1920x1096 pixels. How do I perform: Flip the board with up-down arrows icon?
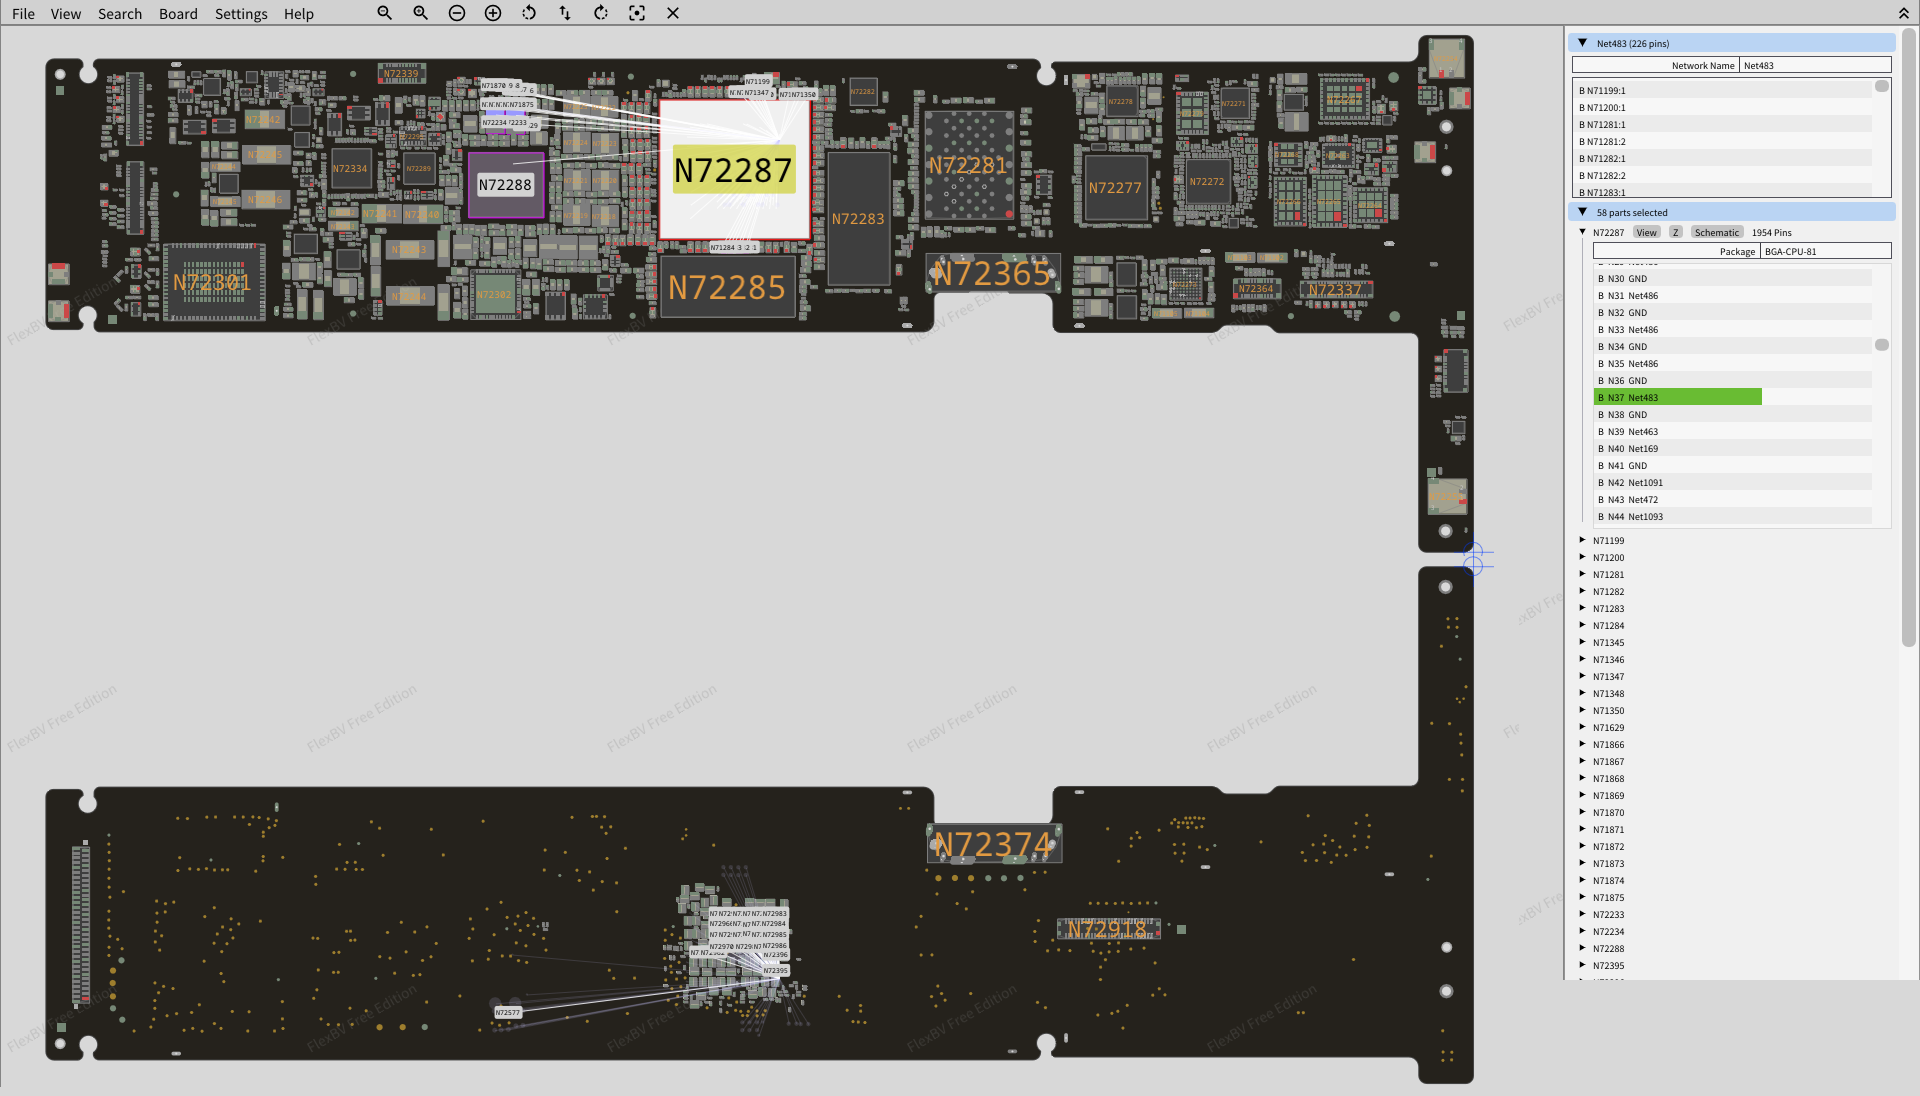click(565, 13)
